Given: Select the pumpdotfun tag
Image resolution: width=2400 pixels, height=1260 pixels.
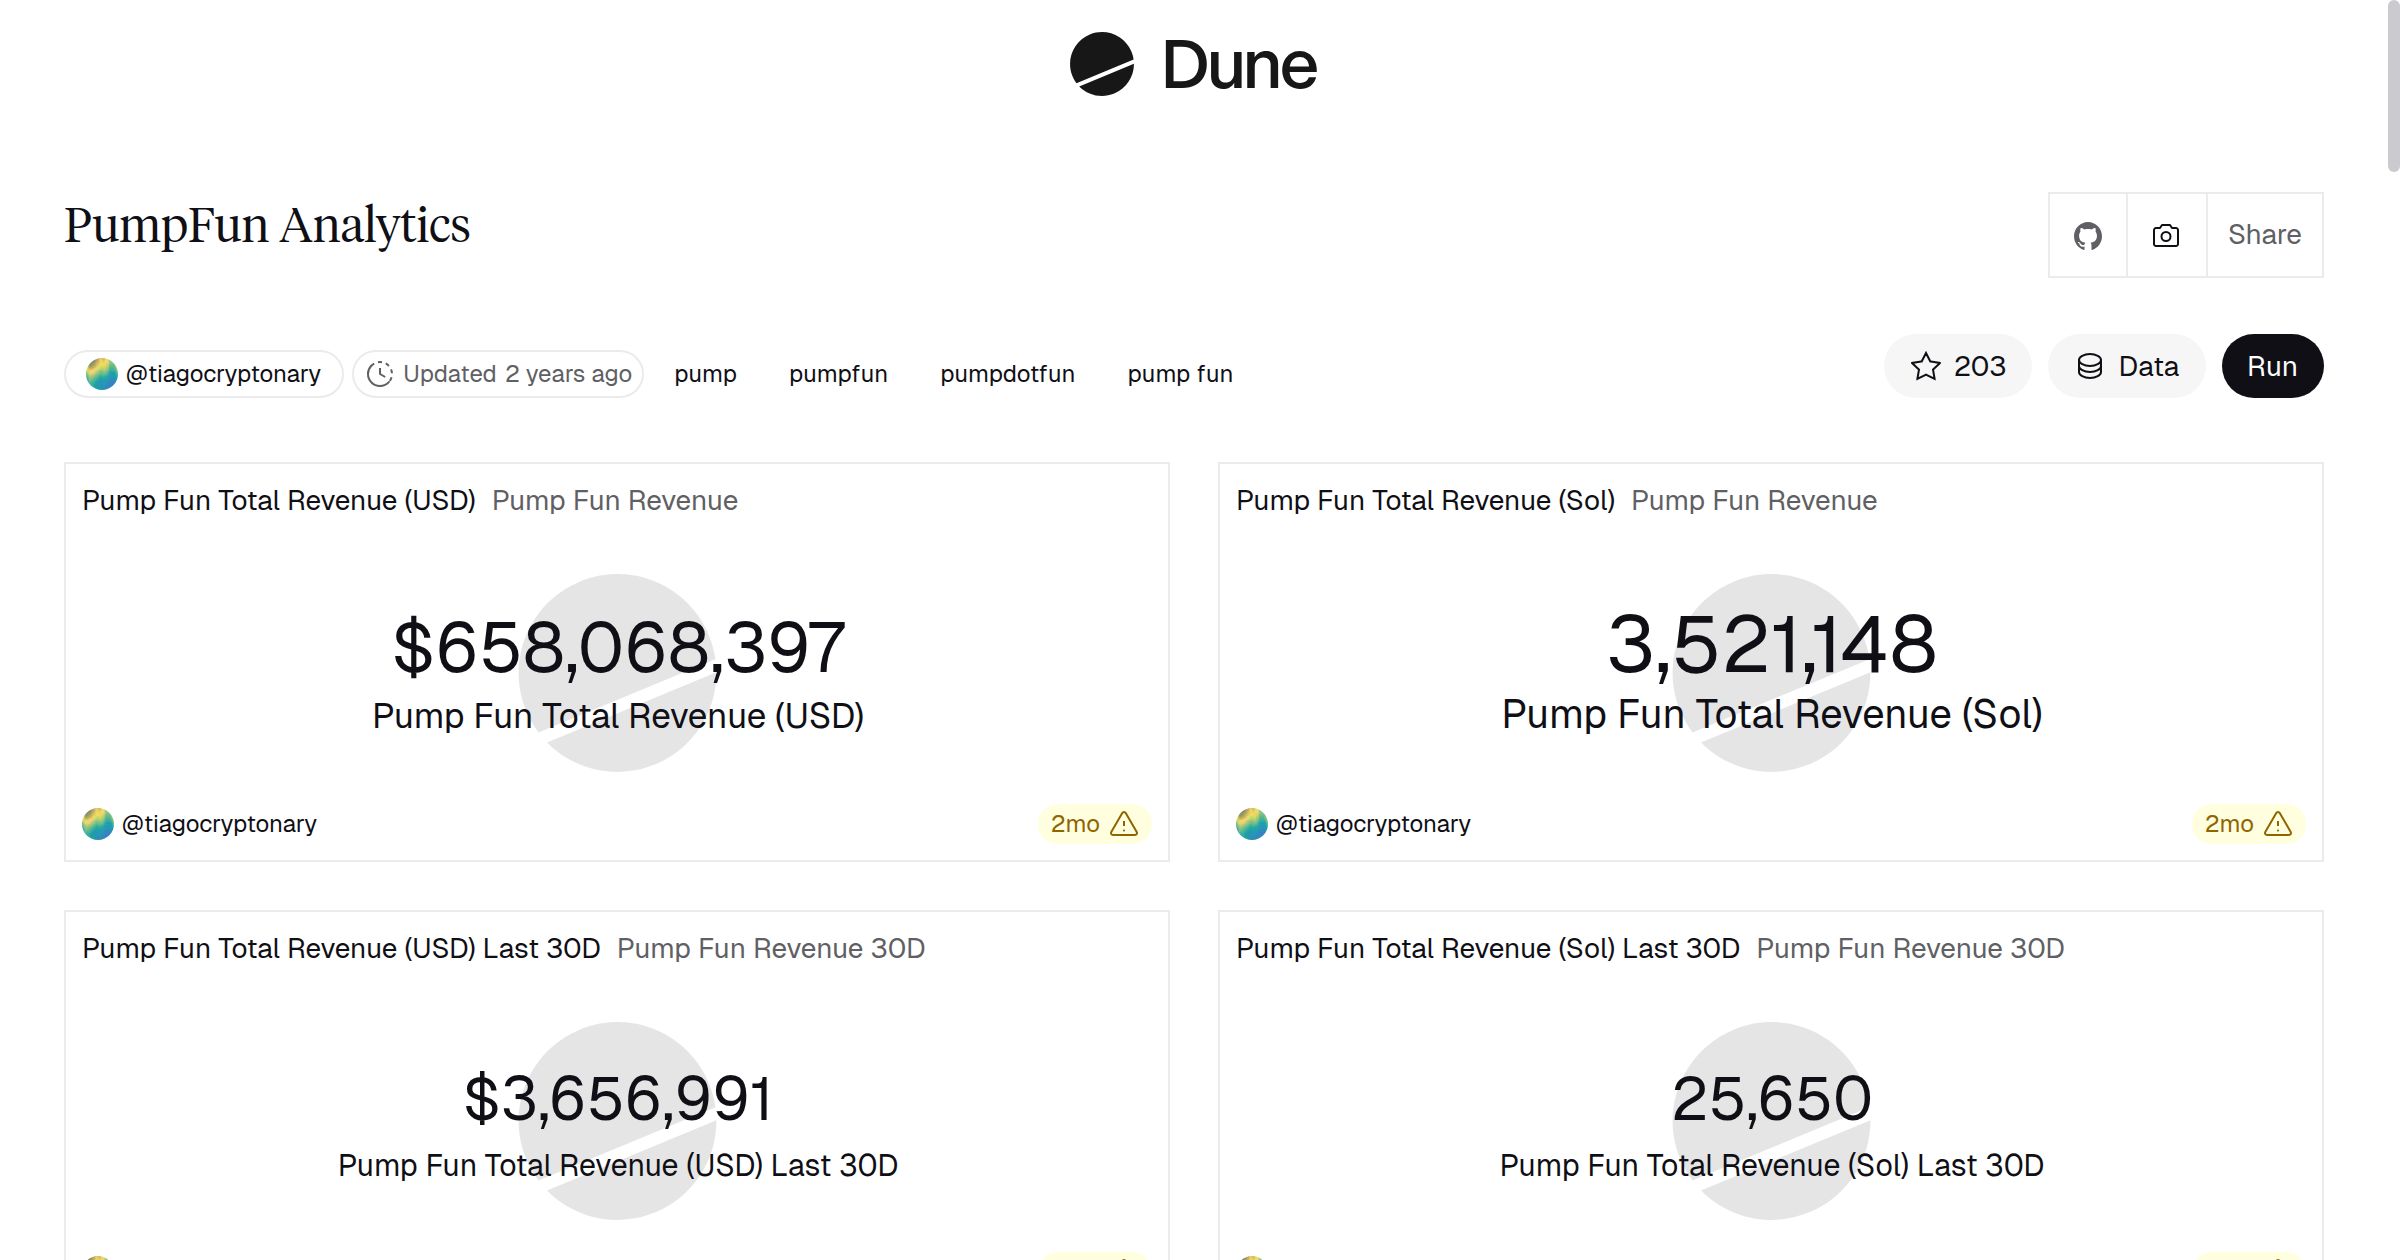Looking at the screenshot, I should click(x=1007, y=373).
